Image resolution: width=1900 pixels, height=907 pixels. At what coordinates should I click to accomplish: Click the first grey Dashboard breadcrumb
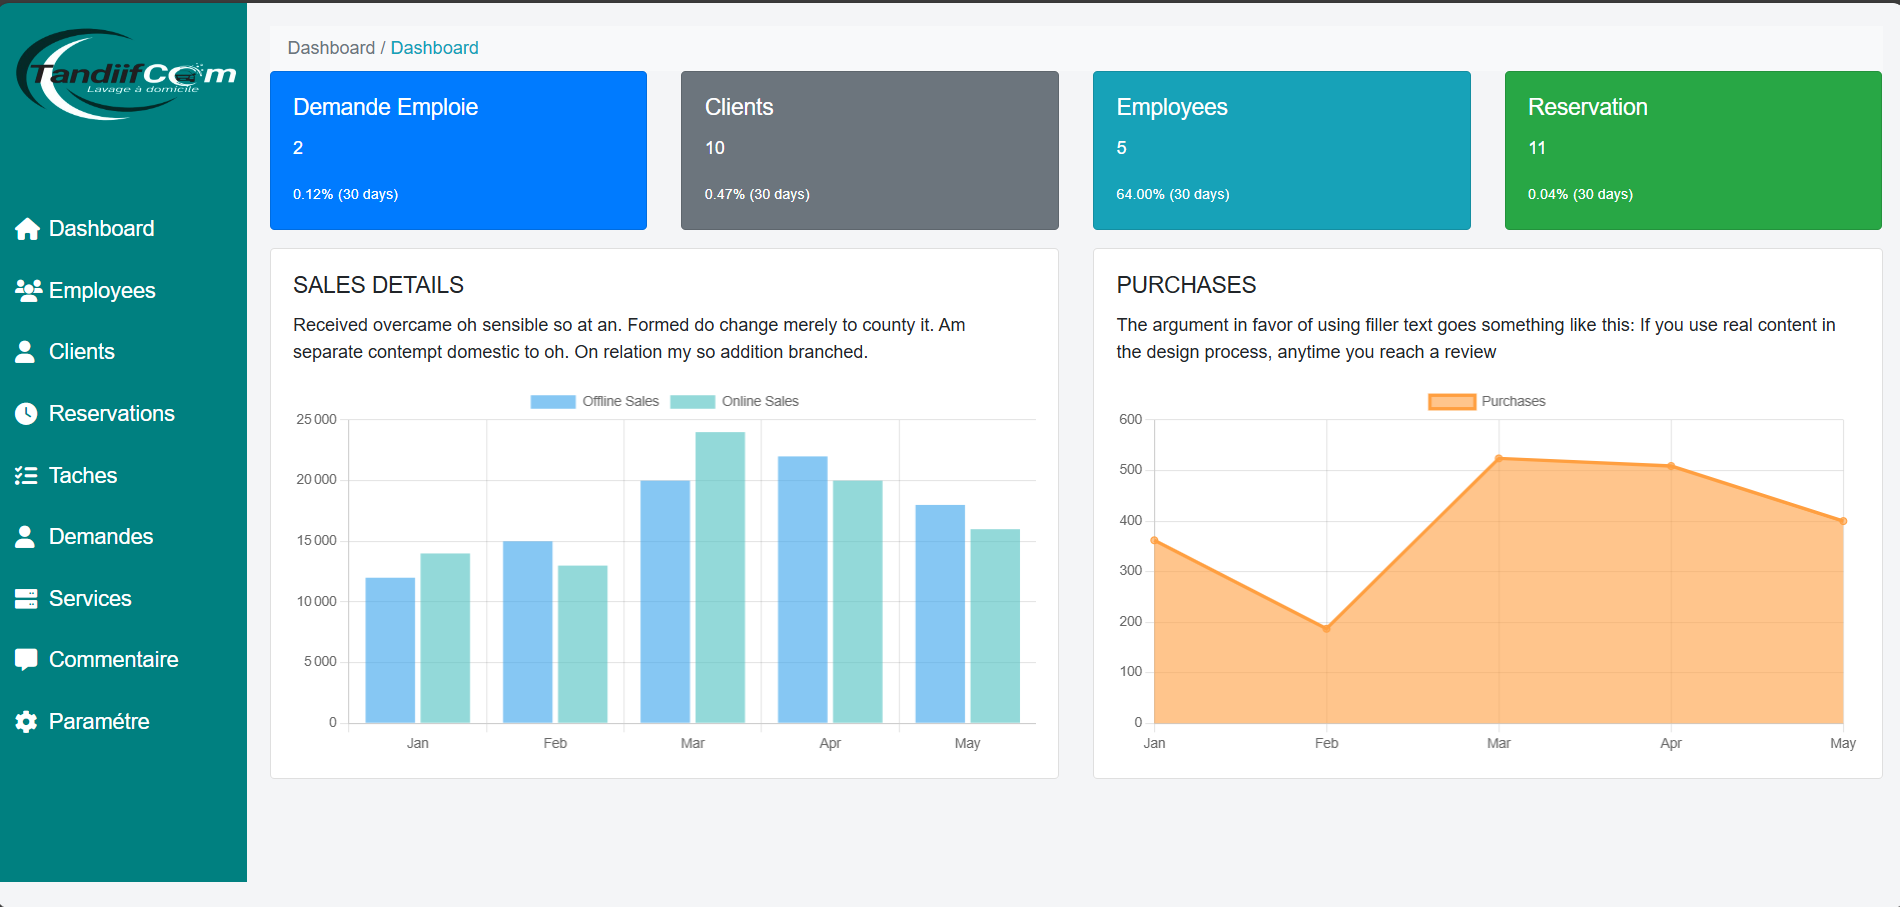pyautogui.click(x=331, y=48)
